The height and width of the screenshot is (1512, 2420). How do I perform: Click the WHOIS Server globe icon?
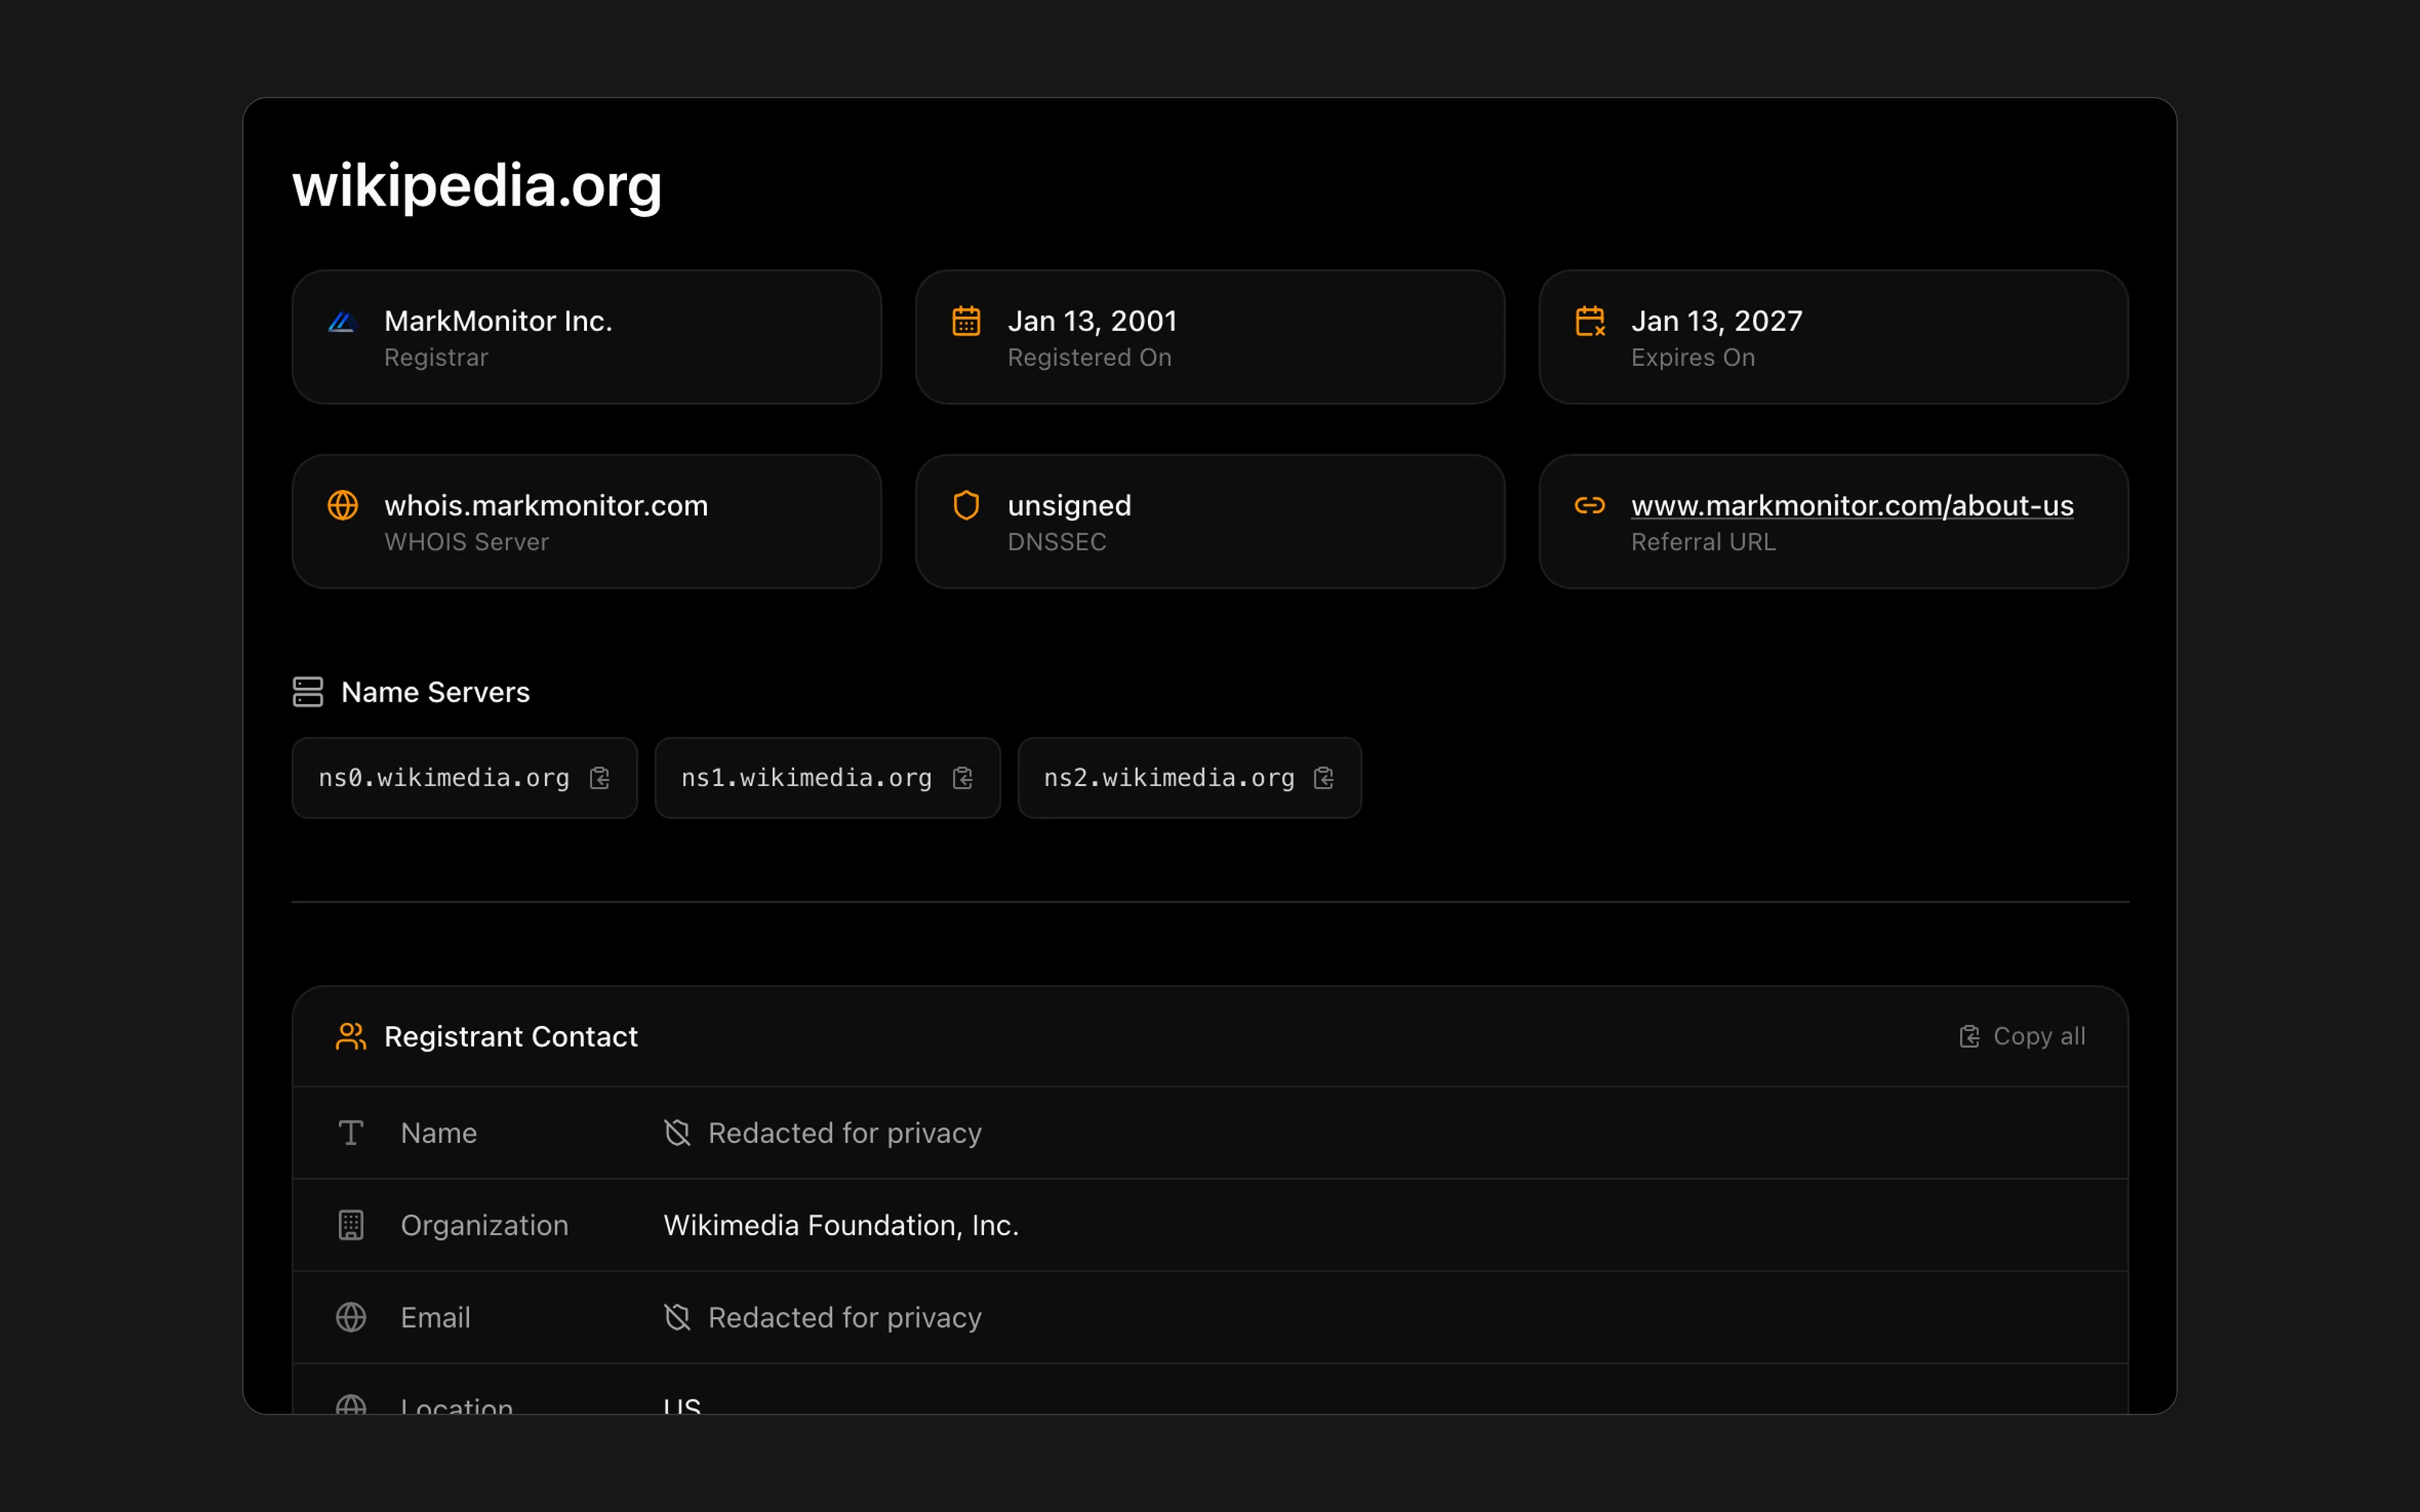[343, 505]
